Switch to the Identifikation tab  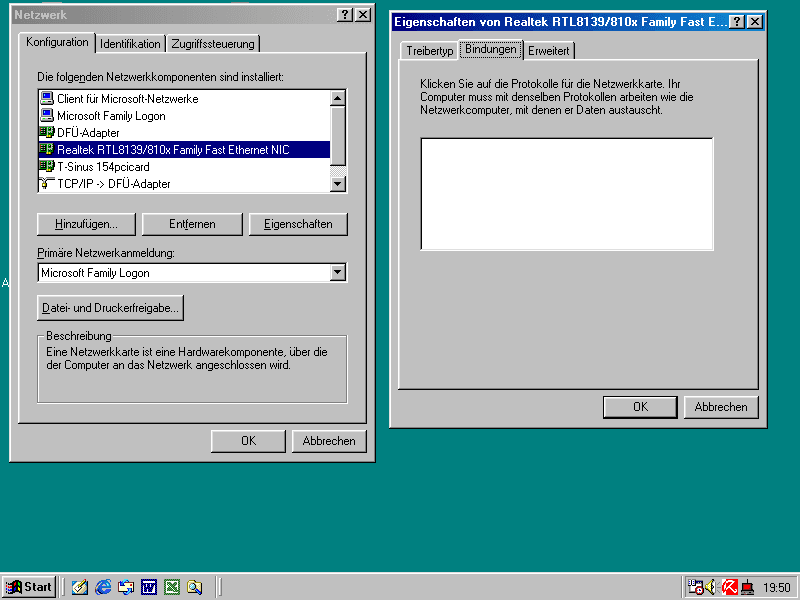coord(130,44)
